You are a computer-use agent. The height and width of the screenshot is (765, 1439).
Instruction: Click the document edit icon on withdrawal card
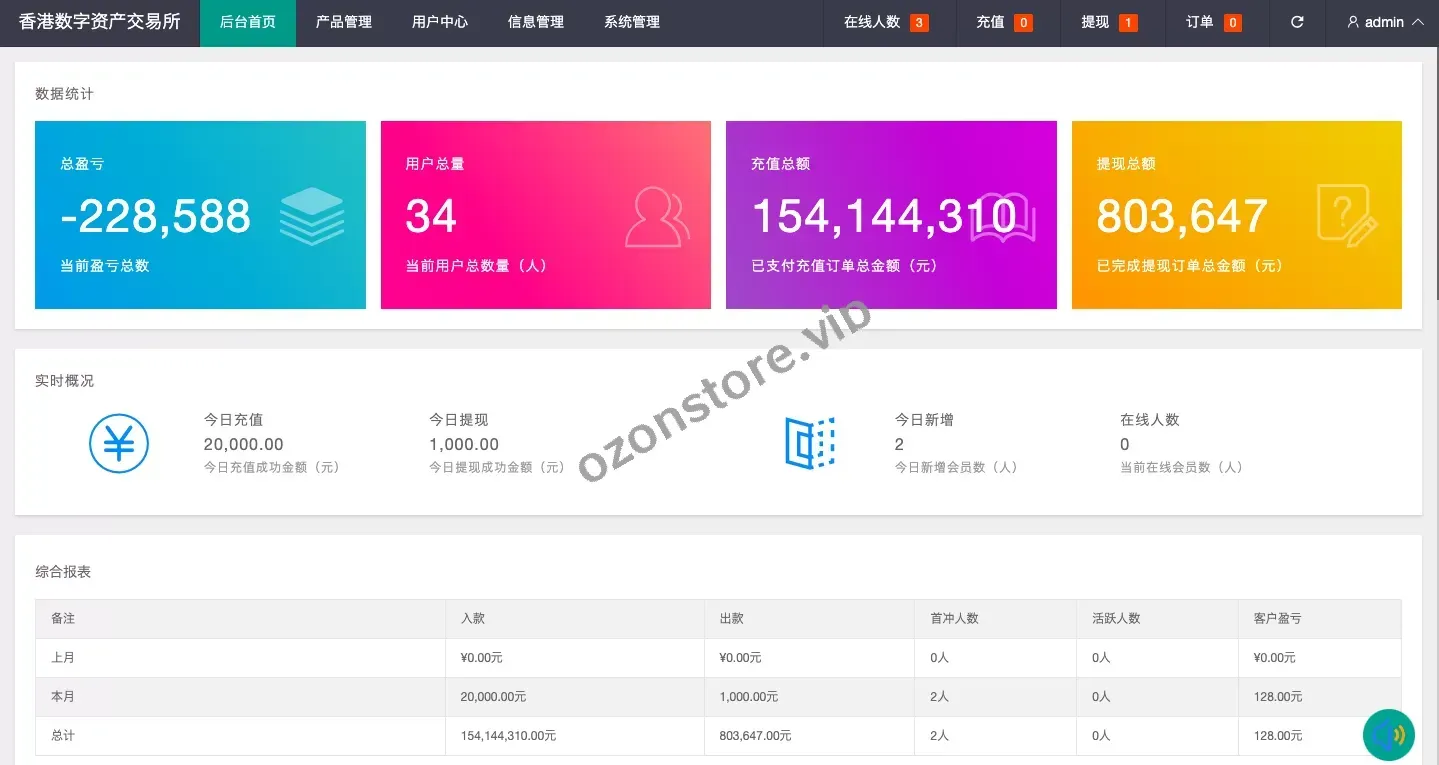(1346, 216)
